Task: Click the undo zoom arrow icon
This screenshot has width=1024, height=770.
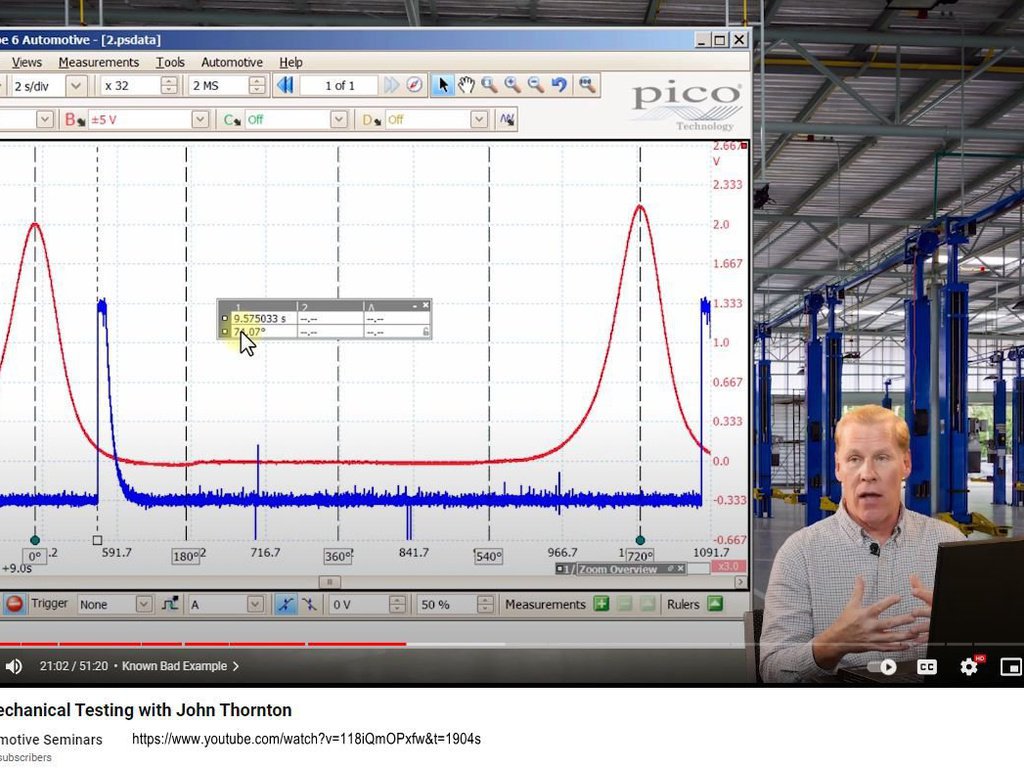Action: pos(560,85)
